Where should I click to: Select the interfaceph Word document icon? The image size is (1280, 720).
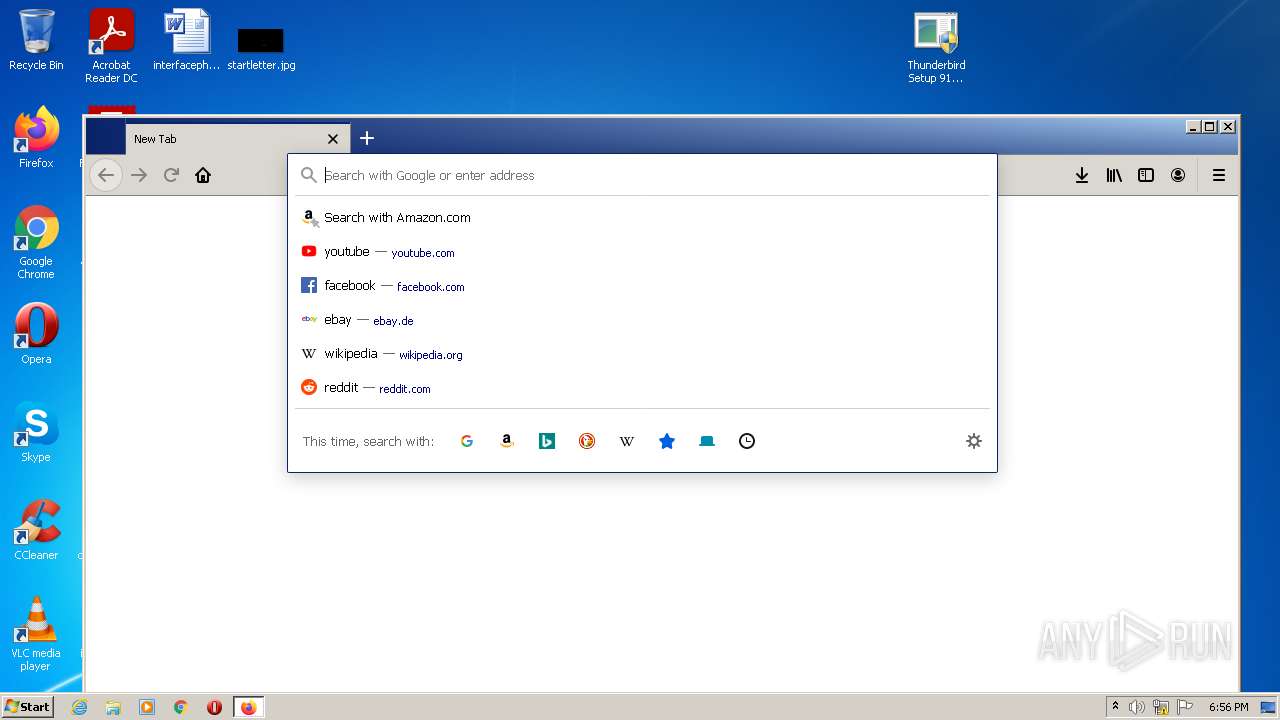(187, 40)
